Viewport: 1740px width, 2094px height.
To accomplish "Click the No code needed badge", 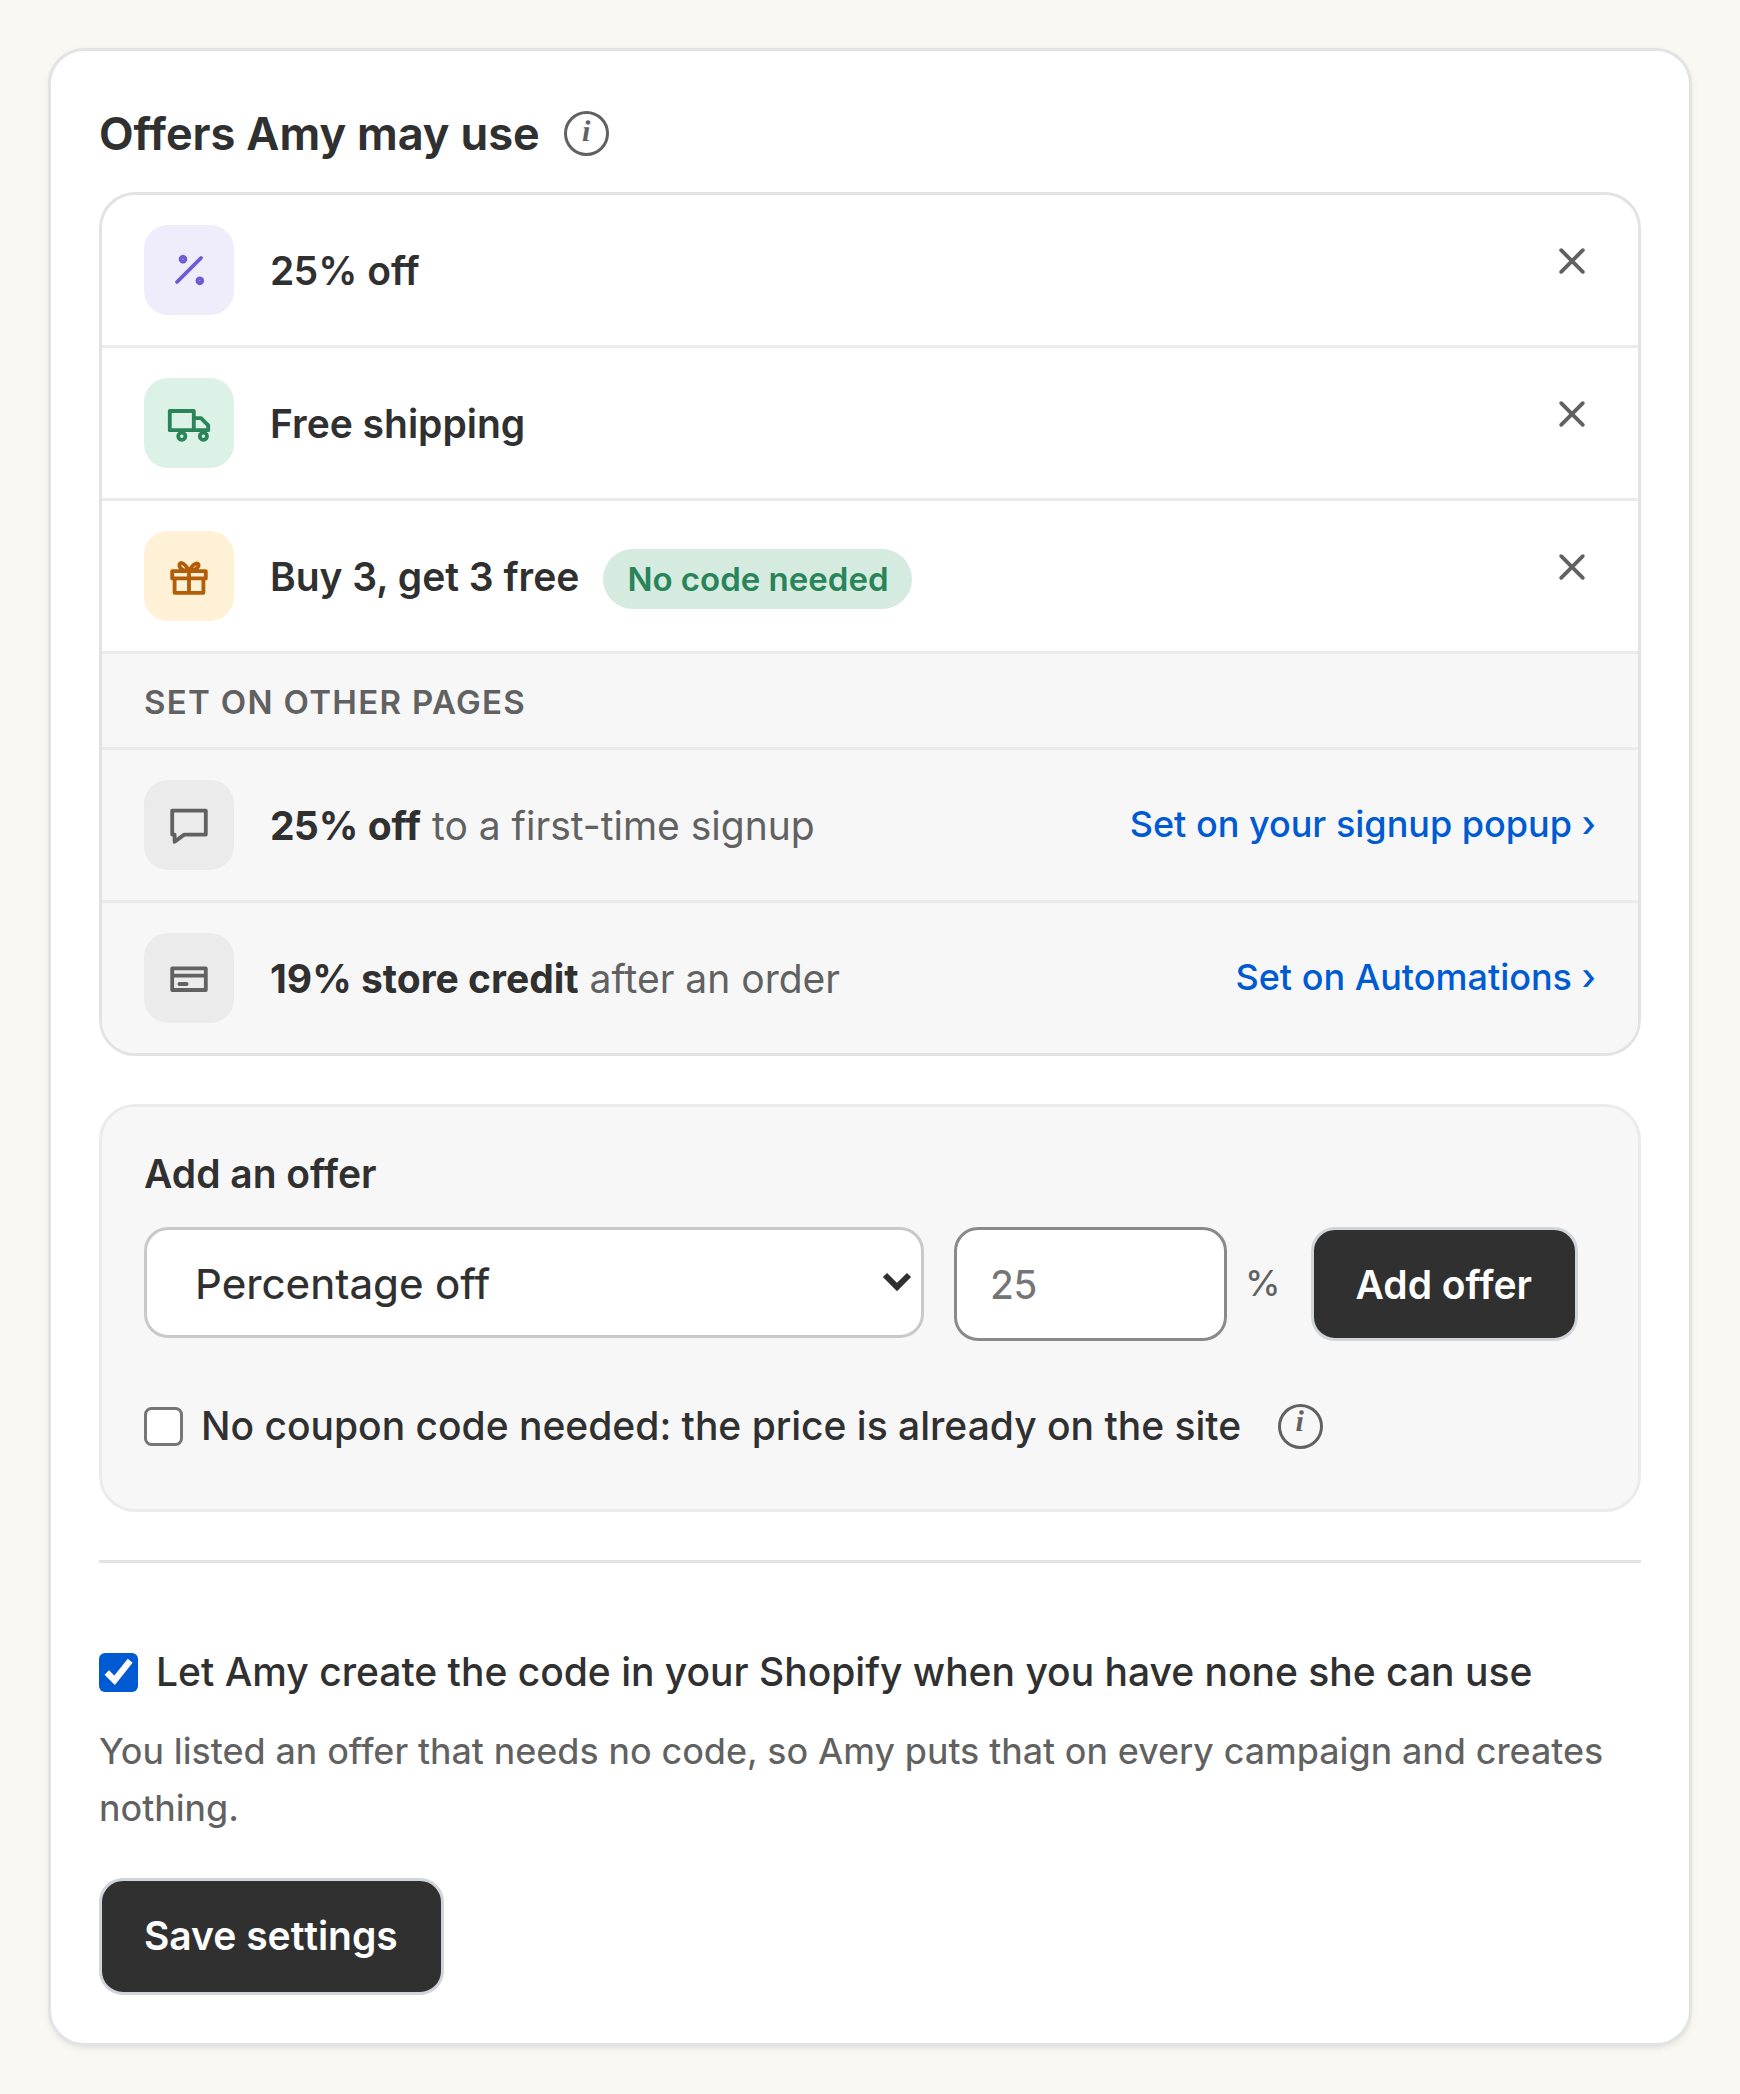I will [757, 579].
